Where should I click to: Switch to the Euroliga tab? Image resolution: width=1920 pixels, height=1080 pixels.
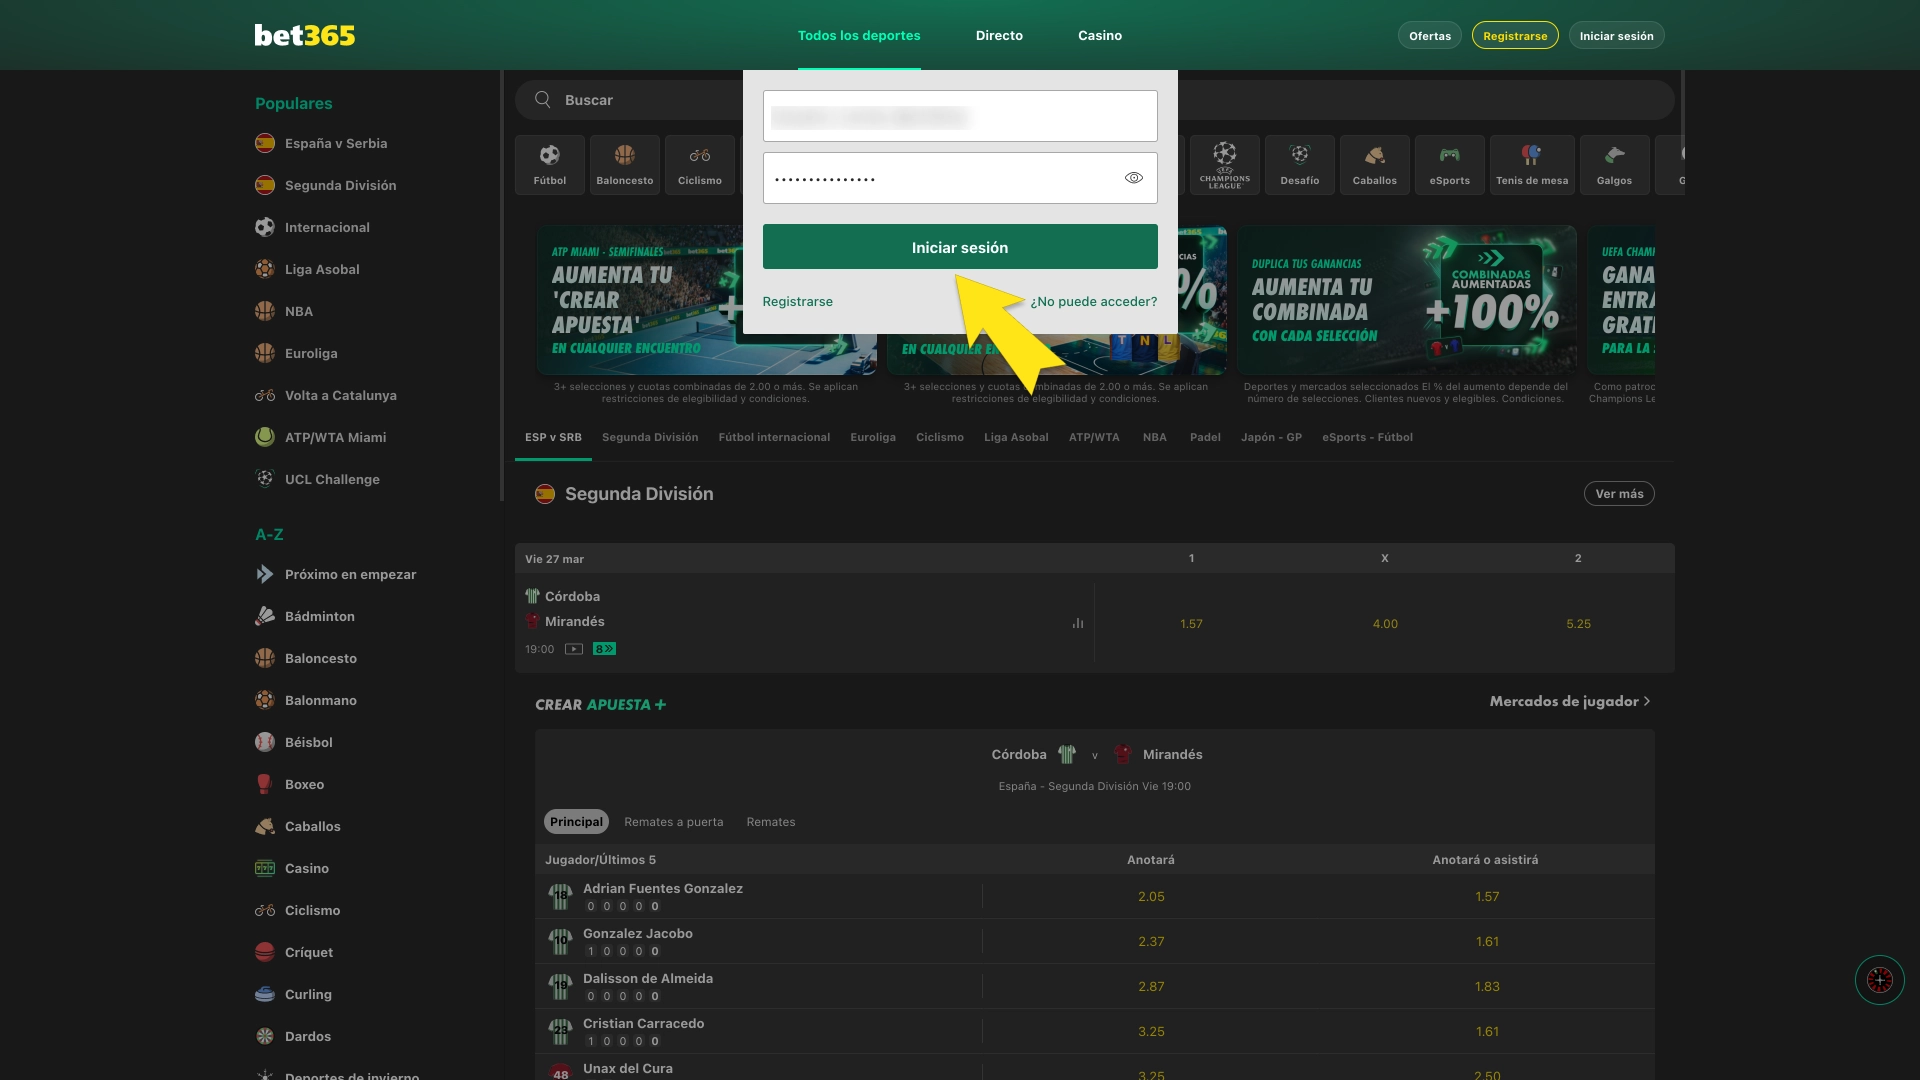pyautogui.click(x=872, y=437)
